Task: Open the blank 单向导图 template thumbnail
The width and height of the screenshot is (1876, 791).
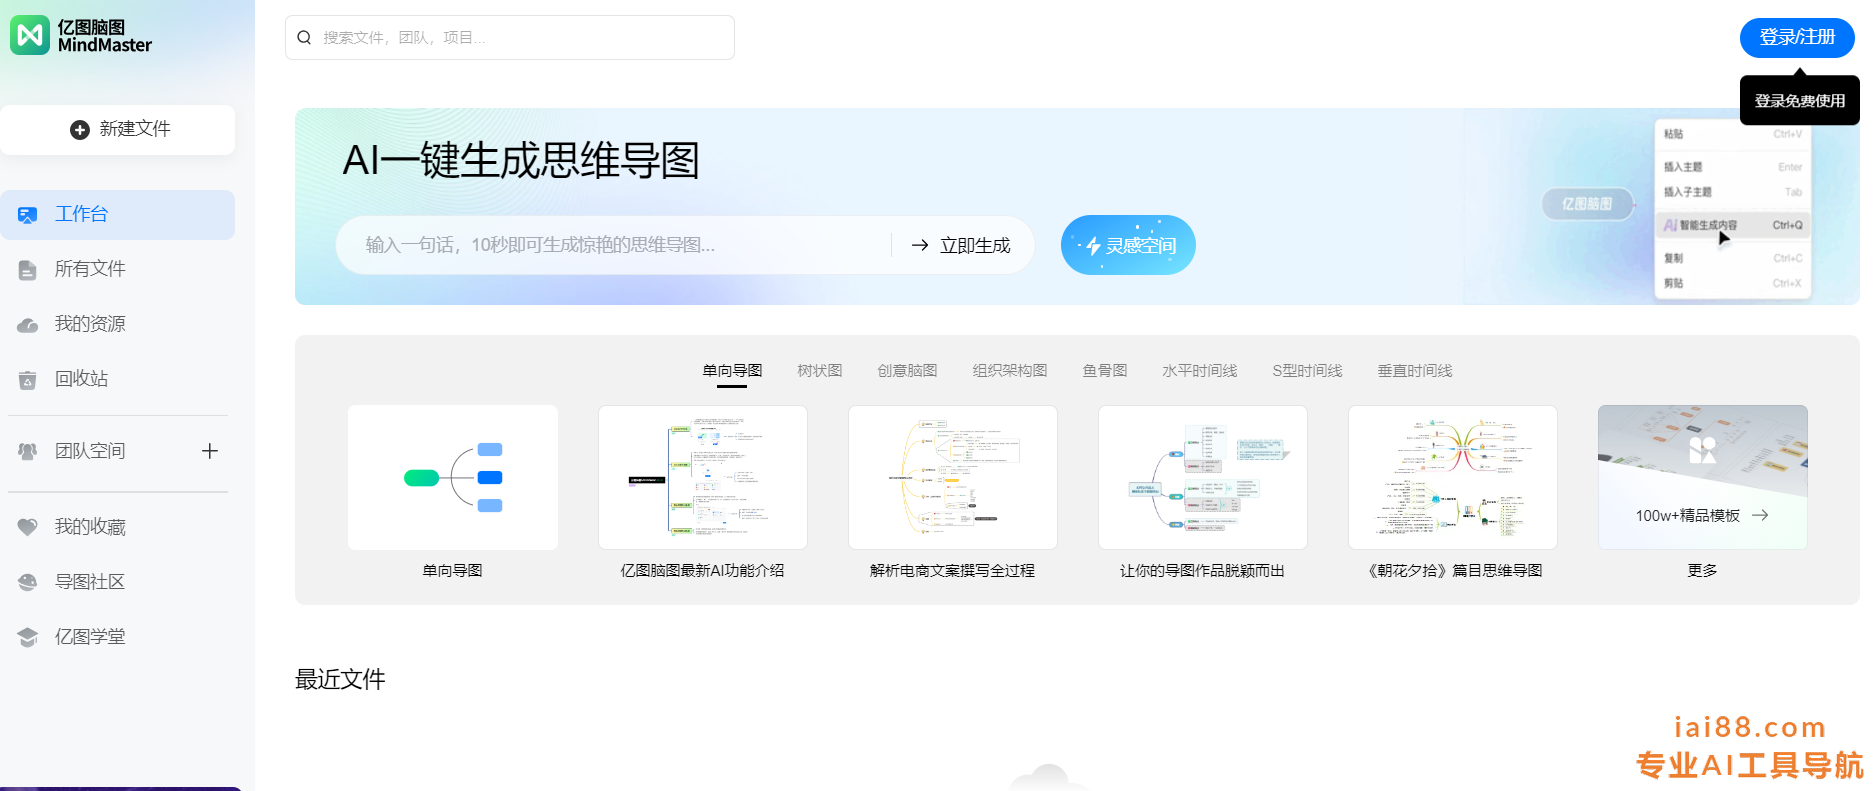Action: [453, 478]
